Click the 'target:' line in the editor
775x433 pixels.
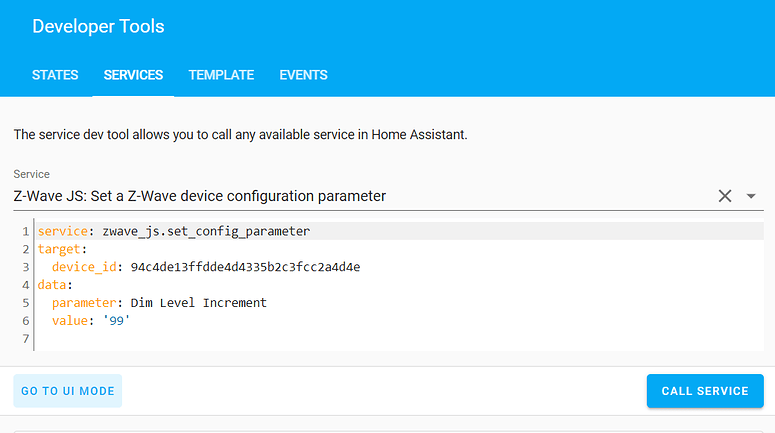62,249
